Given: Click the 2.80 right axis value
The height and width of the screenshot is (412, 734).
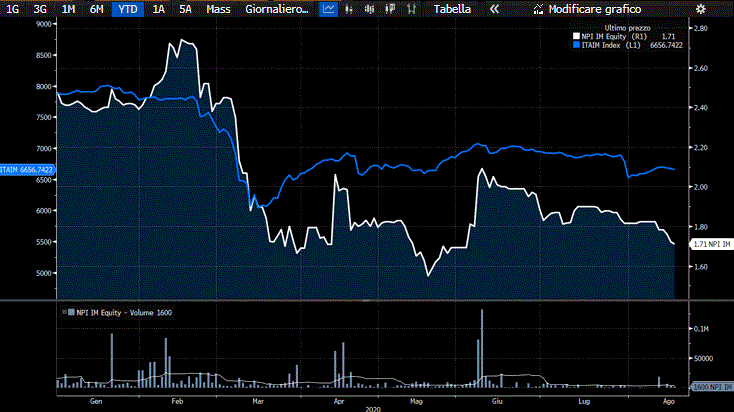Looking at the screenshot, I should click(x=701, y=28).
